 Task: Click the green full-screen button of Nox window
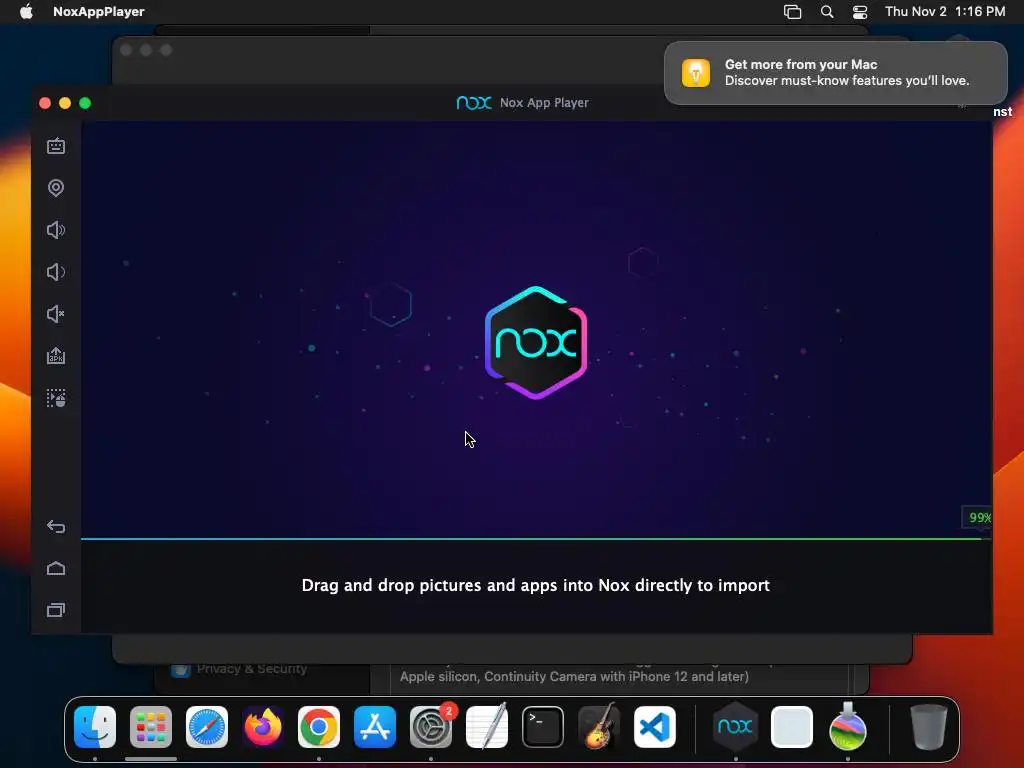pos(85,103)
